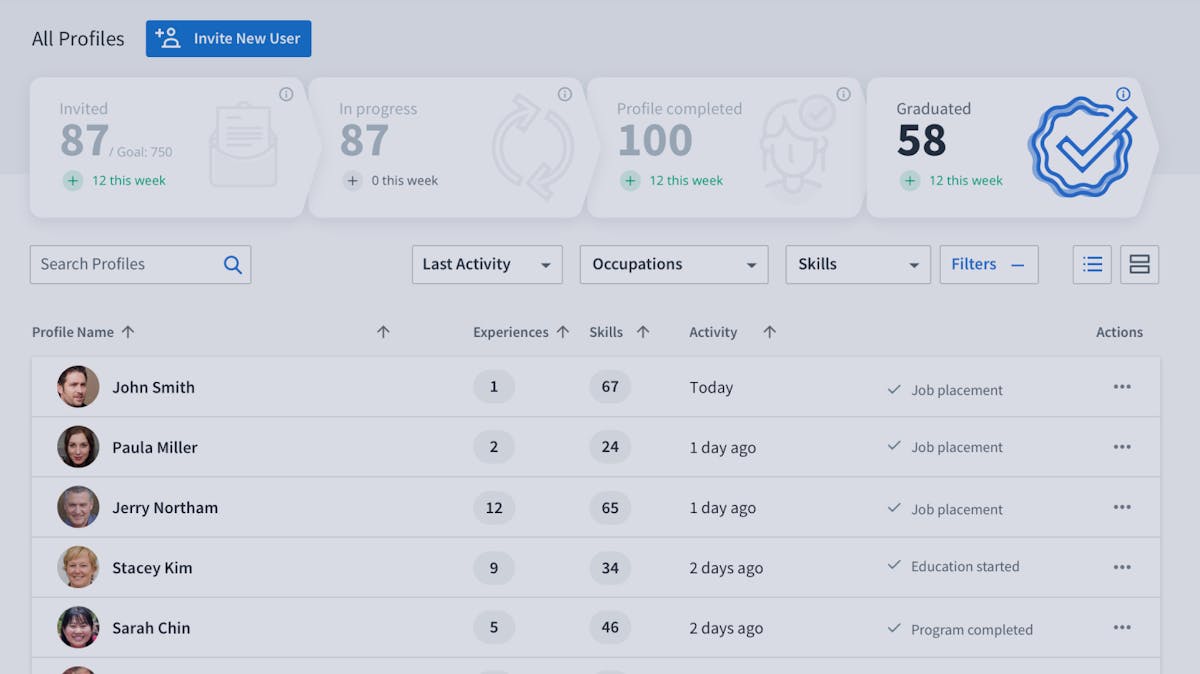Click John Smith's Job placement status

click(945, 390)
